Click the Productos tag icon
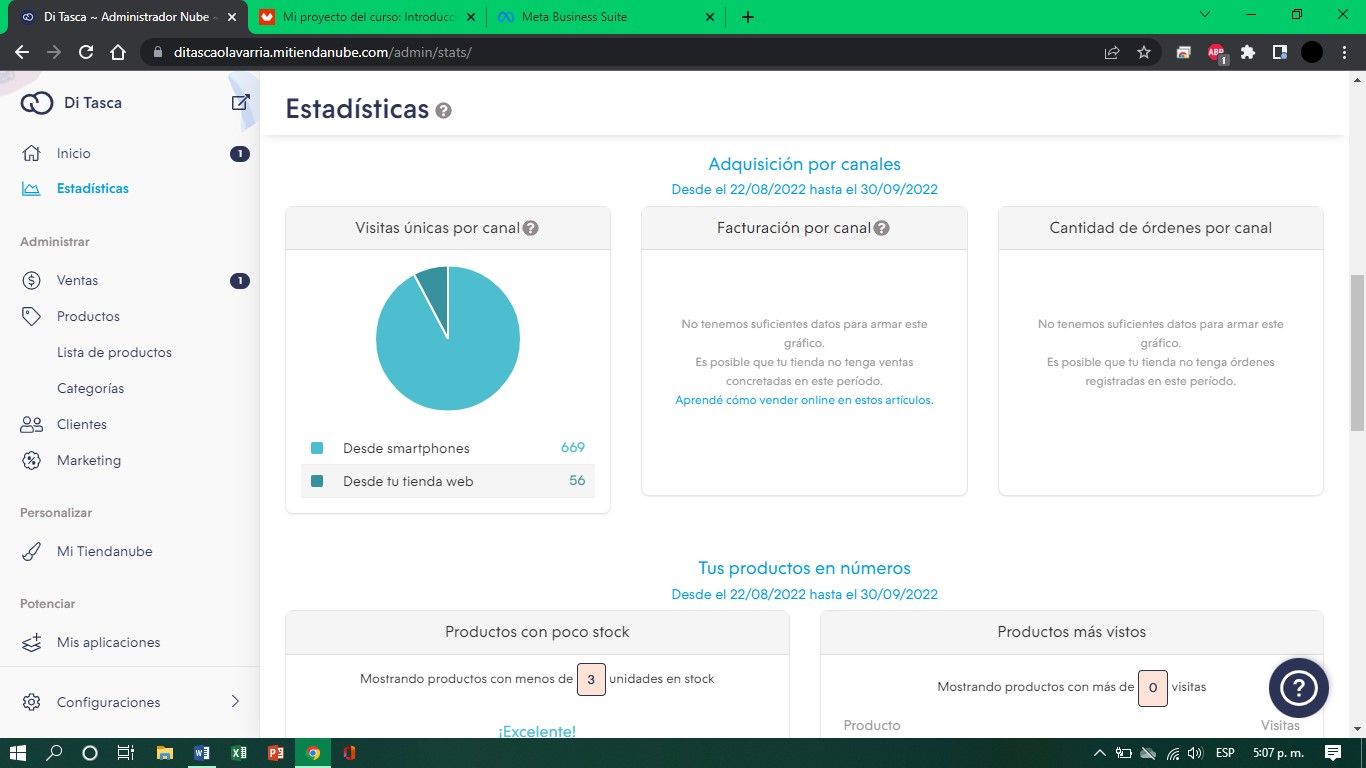The width and height of the screenshot is (1366, 768). pos(32,316)
